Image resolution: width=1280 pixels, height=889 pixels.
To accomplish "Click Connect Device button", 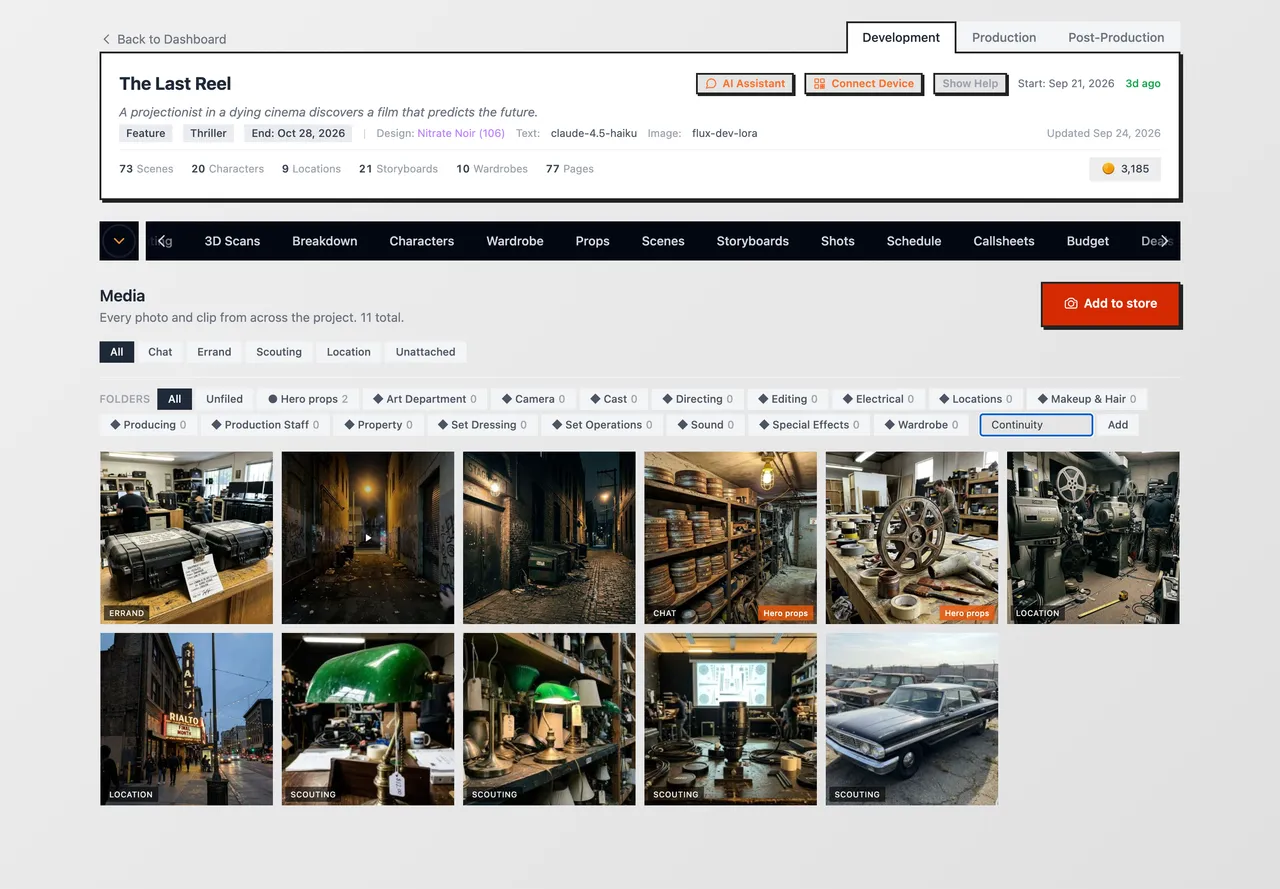I will tap(863, 83).
